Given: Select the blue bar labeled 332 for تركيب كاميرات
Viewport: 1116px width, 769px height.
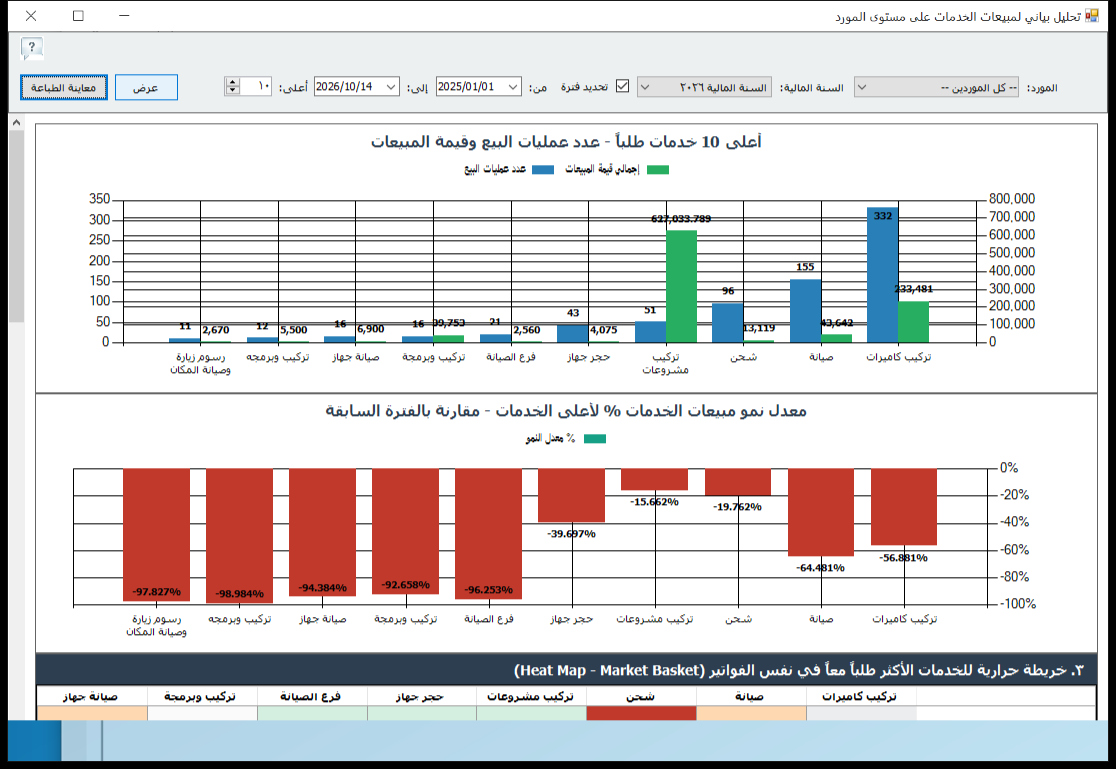Looking at the screenshot, I should click(x=883, y=275).
